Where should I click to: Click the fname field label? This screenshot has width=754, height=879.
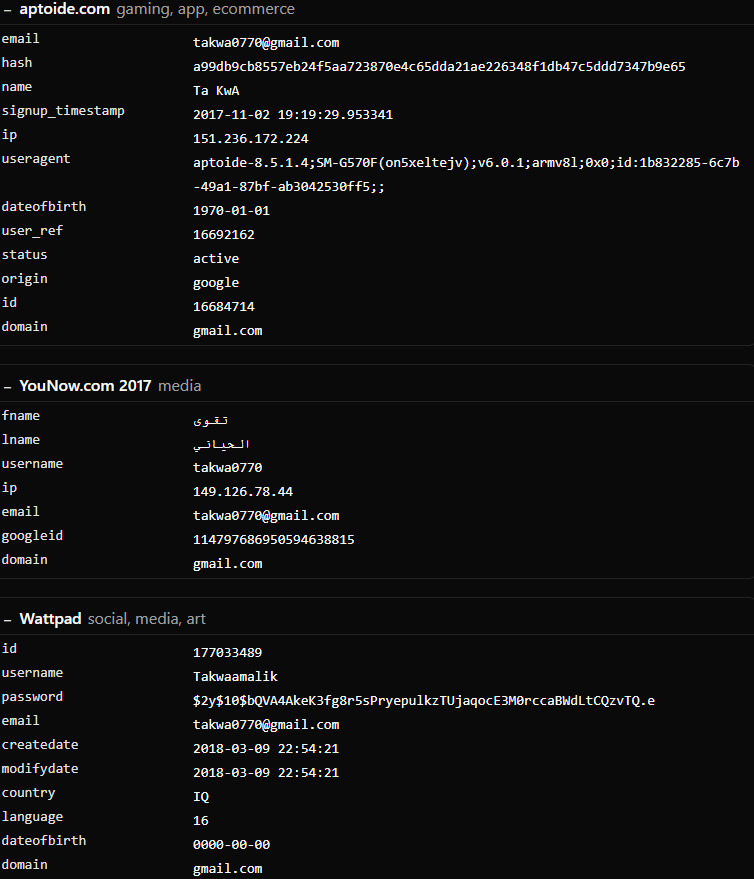[21, 416]
